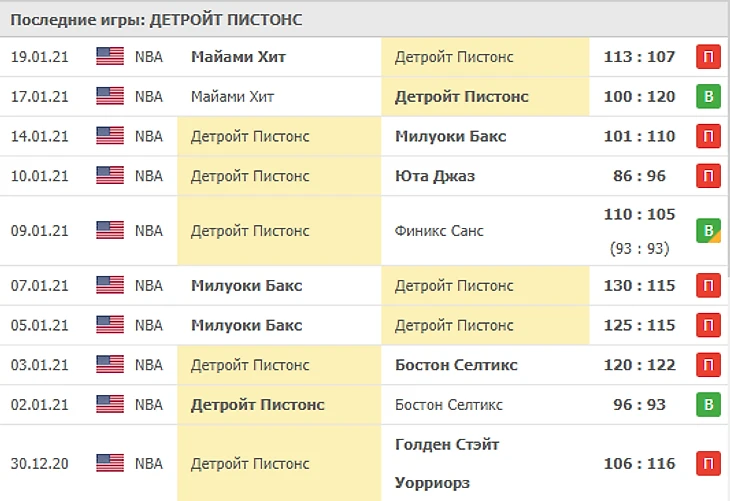730x501 pixels.
Task: Click the win badge for the 09.01.21 Phoenix game
Action: [x=708, y=230]
